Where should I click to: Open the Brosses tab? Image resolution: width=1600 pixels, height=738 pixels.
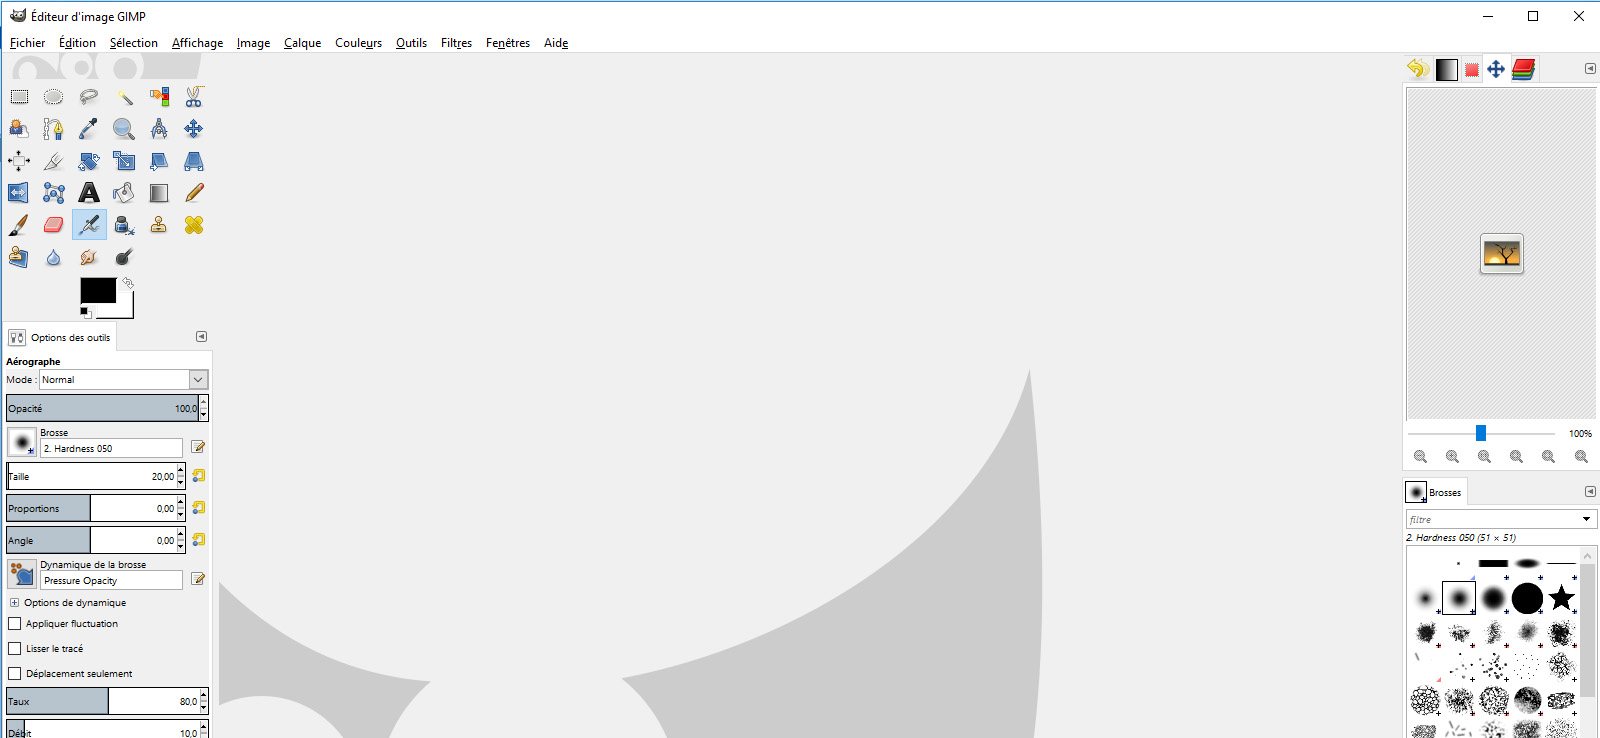(x=1434, y=492)
